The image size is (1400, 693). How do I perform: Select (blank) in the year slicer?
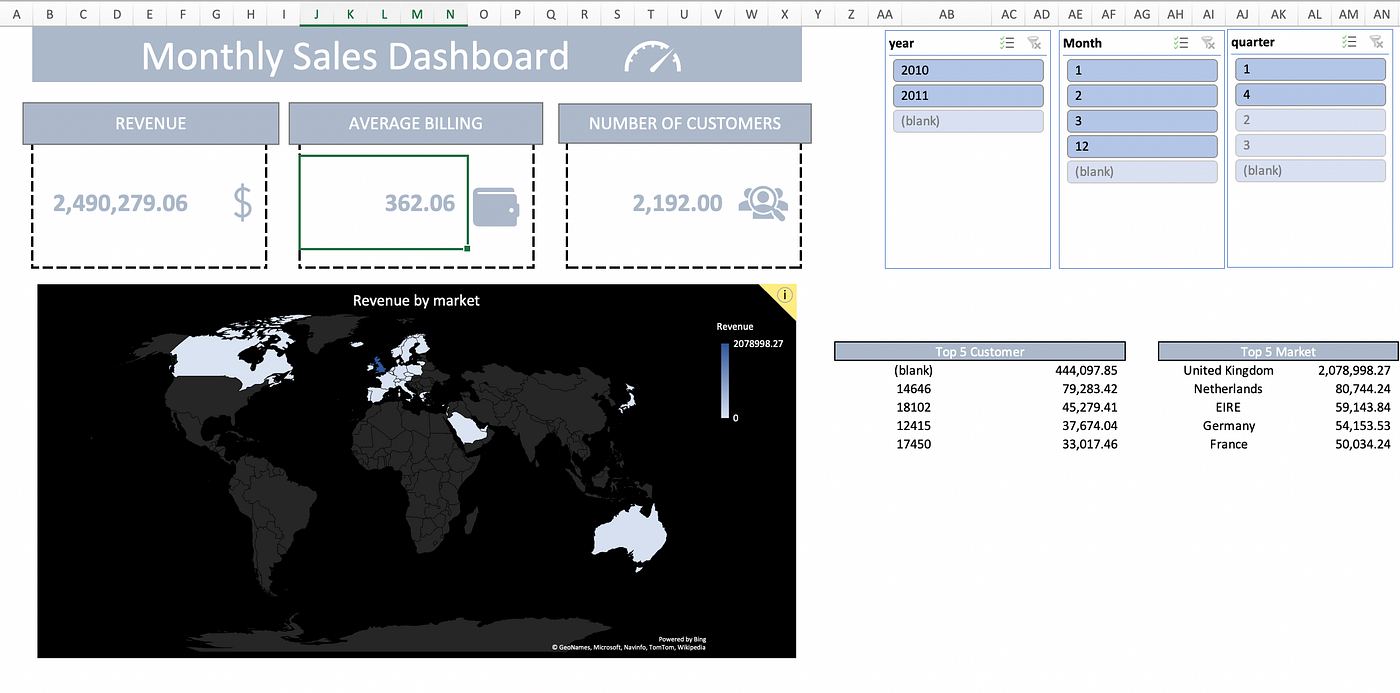pyautogui.click(x=967, y=120)
